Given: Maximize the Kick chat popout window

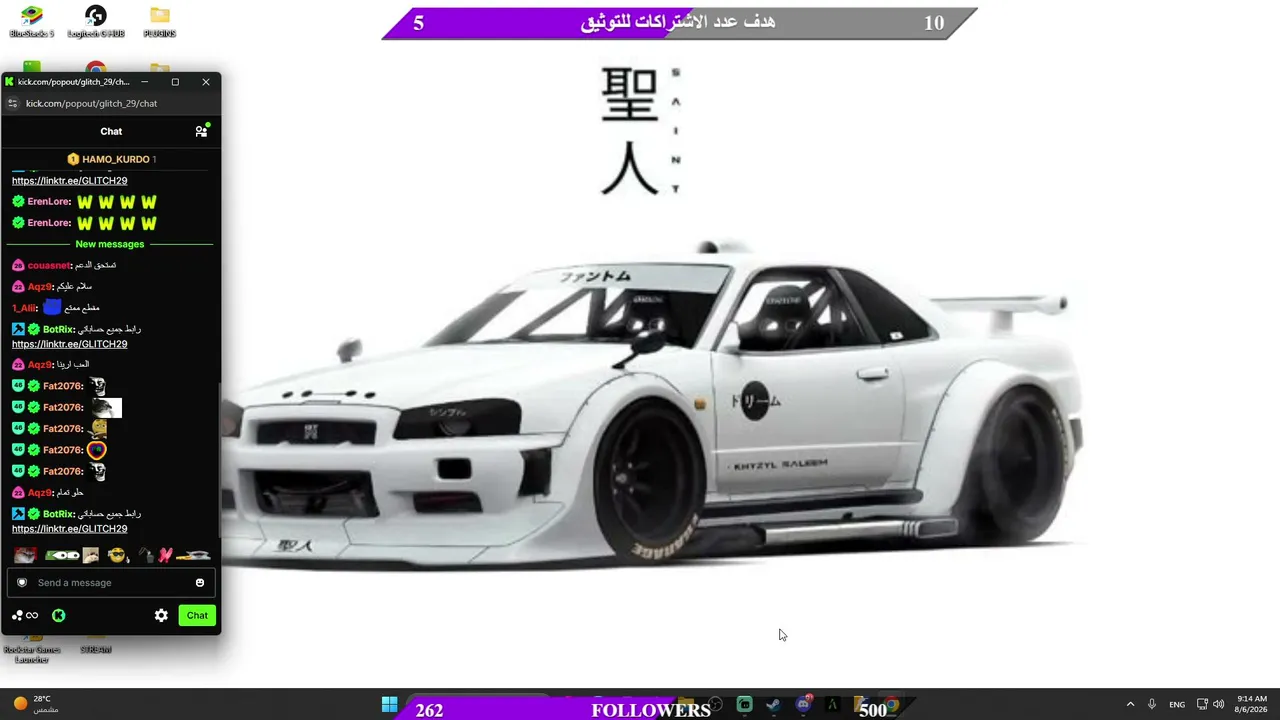Looking at the screenshot, I should (175, 82).
